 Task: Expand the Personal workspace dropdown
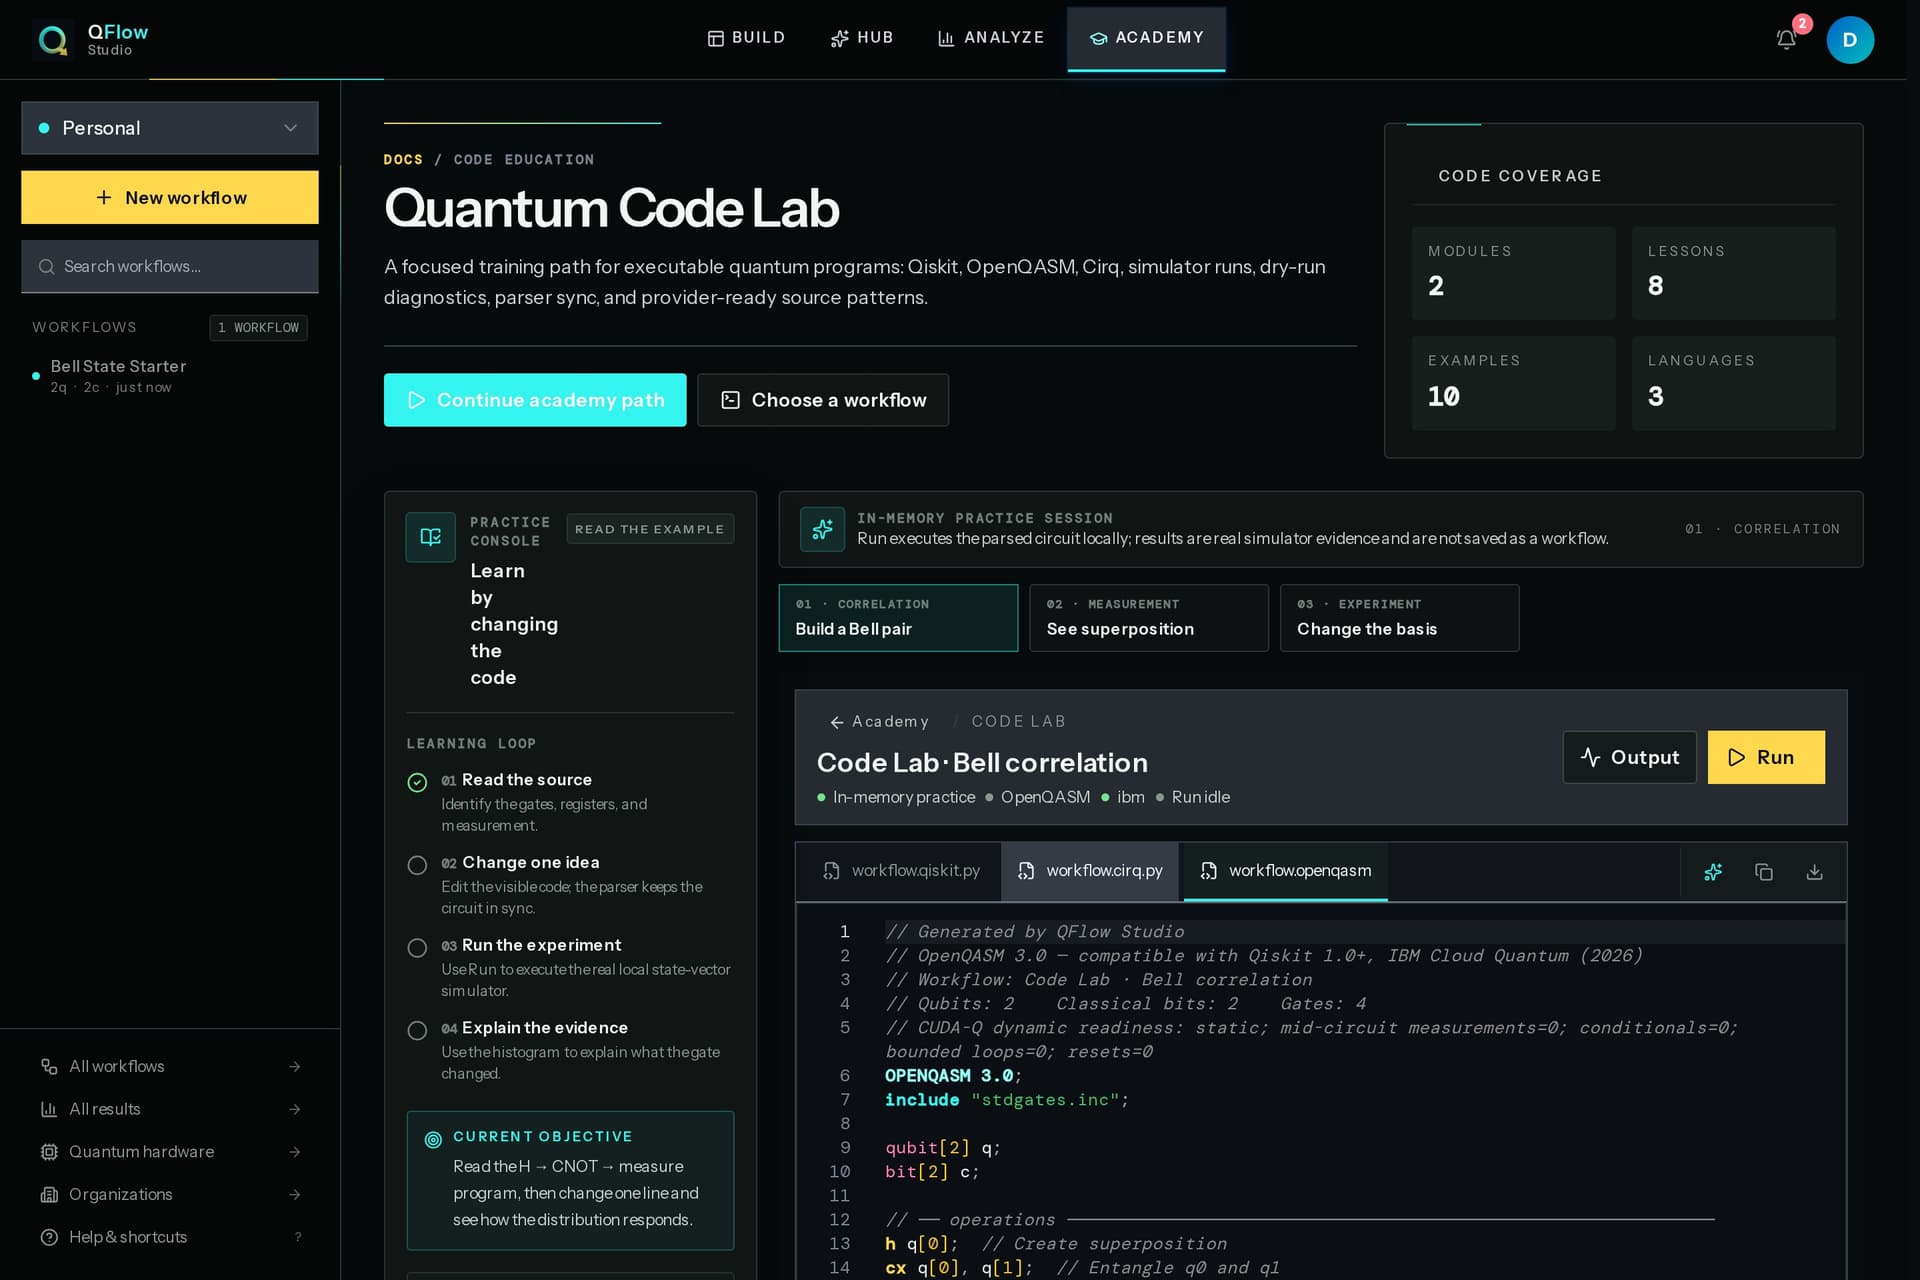coord(170,128)
